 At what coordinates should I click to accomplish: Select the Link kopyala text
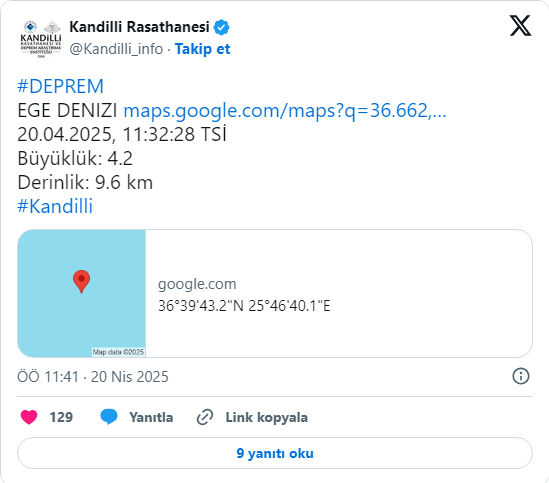tap(266, 417)
